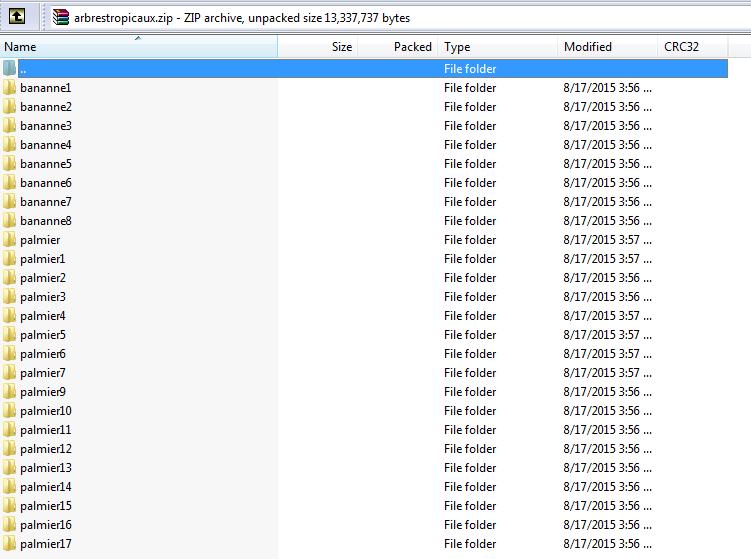
Task: Sort entries by Type column header
Action: 497,47
